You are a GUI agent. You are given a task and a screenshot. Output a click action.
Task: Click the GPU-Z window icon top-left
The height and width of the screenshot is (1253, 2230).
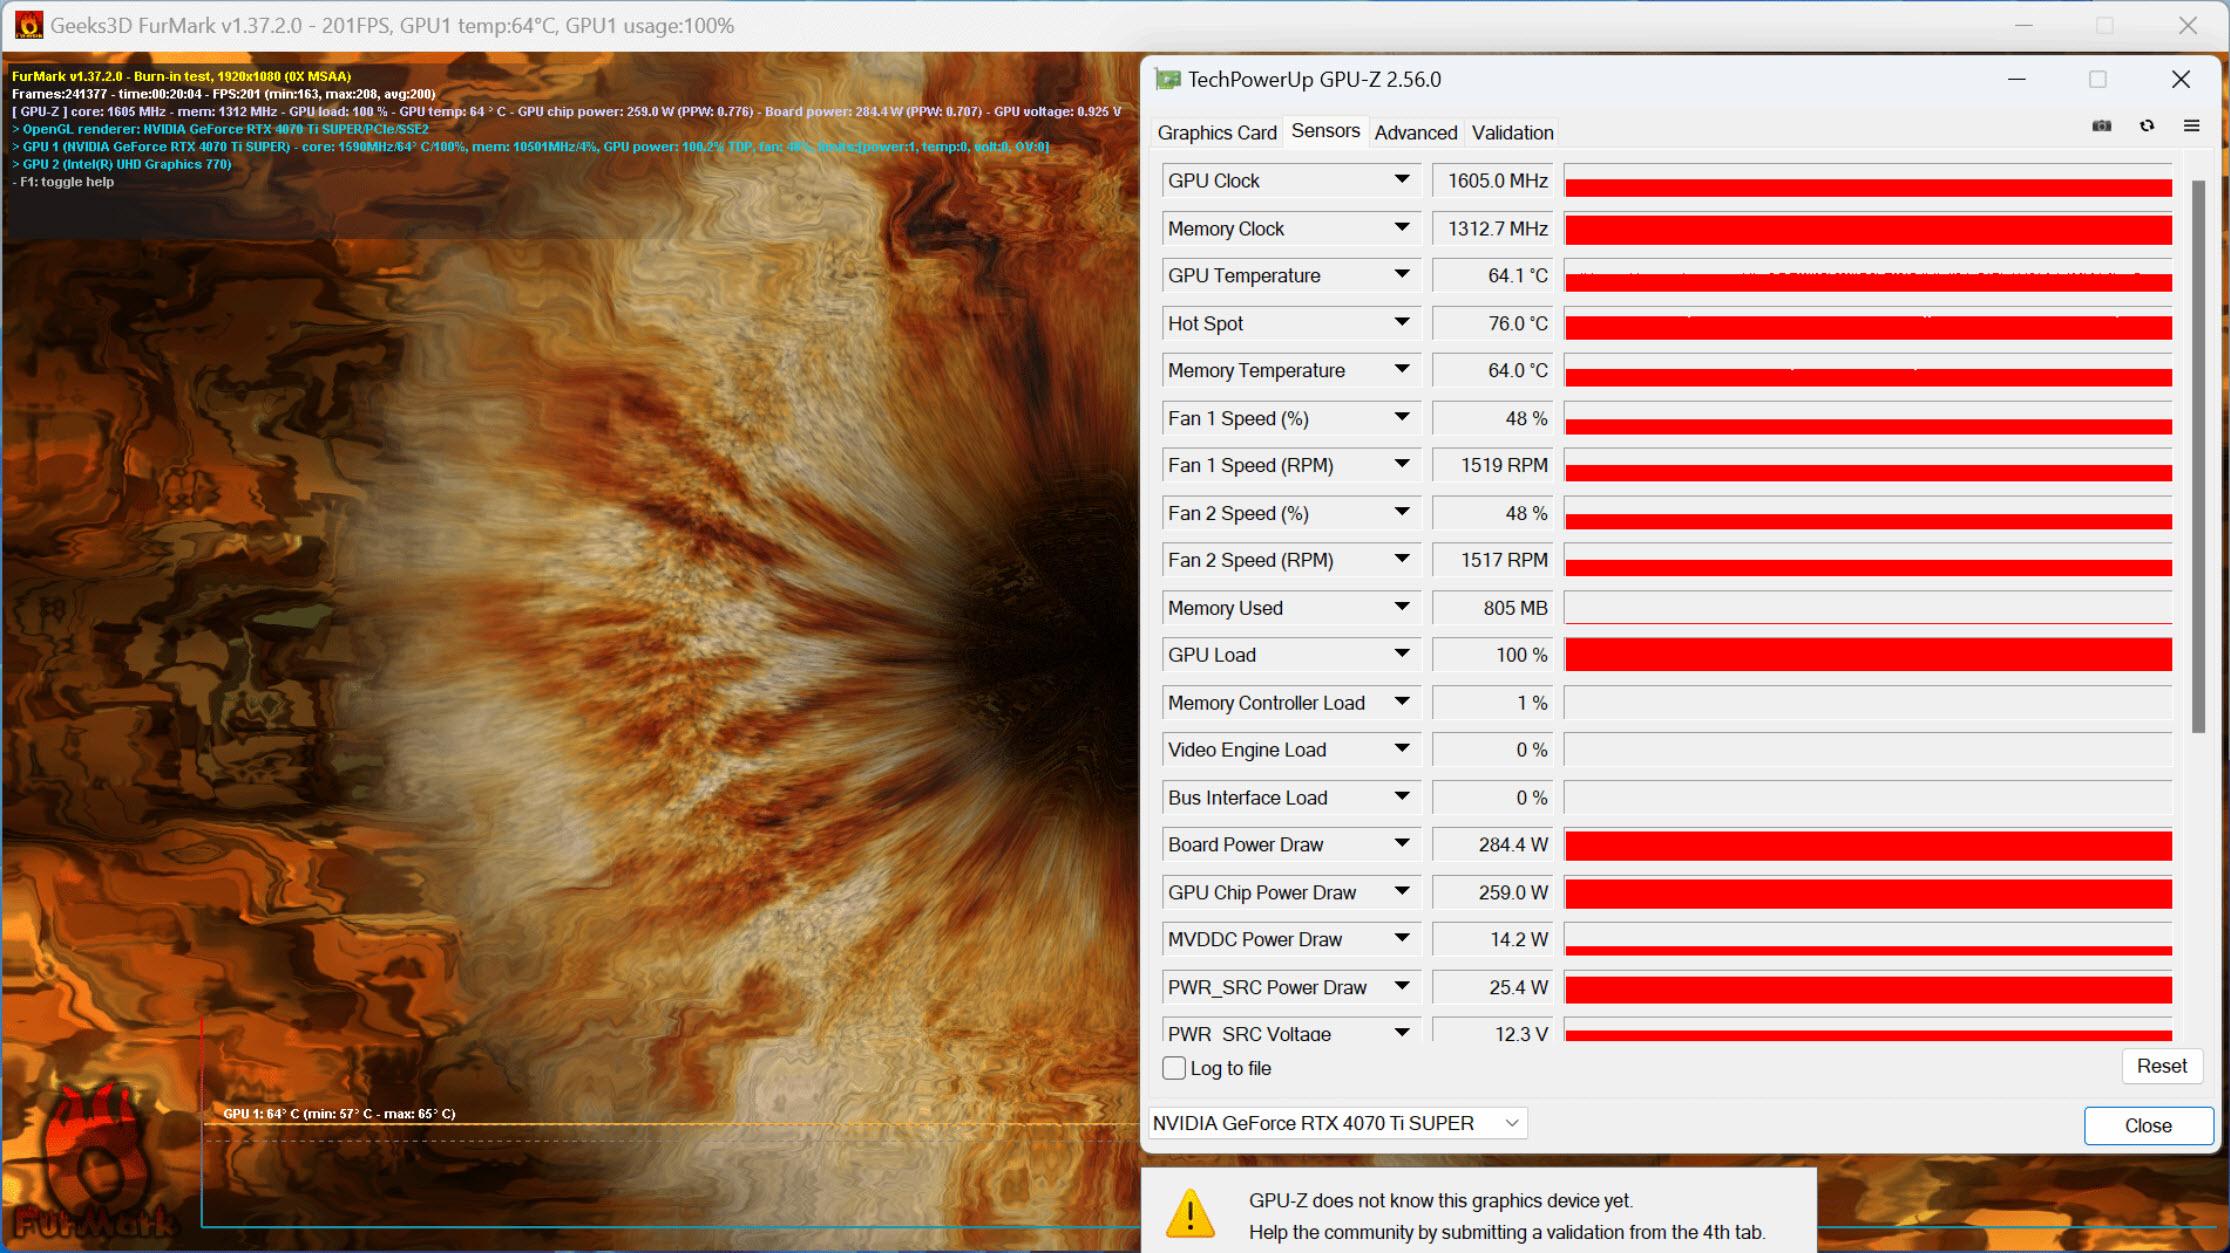coord(1169,78)
